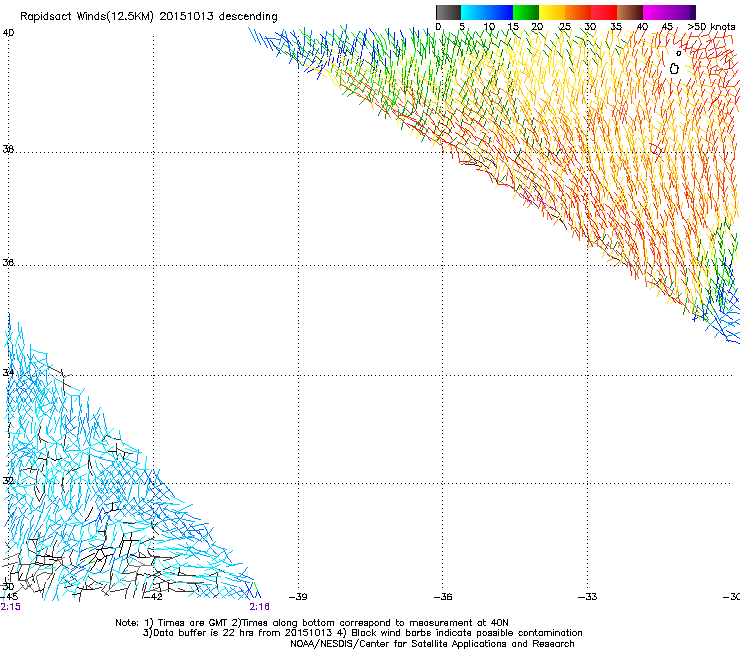740x650 pixels.
Task: Click the gray 0-5 knots color bar segment
Action: 449,12
